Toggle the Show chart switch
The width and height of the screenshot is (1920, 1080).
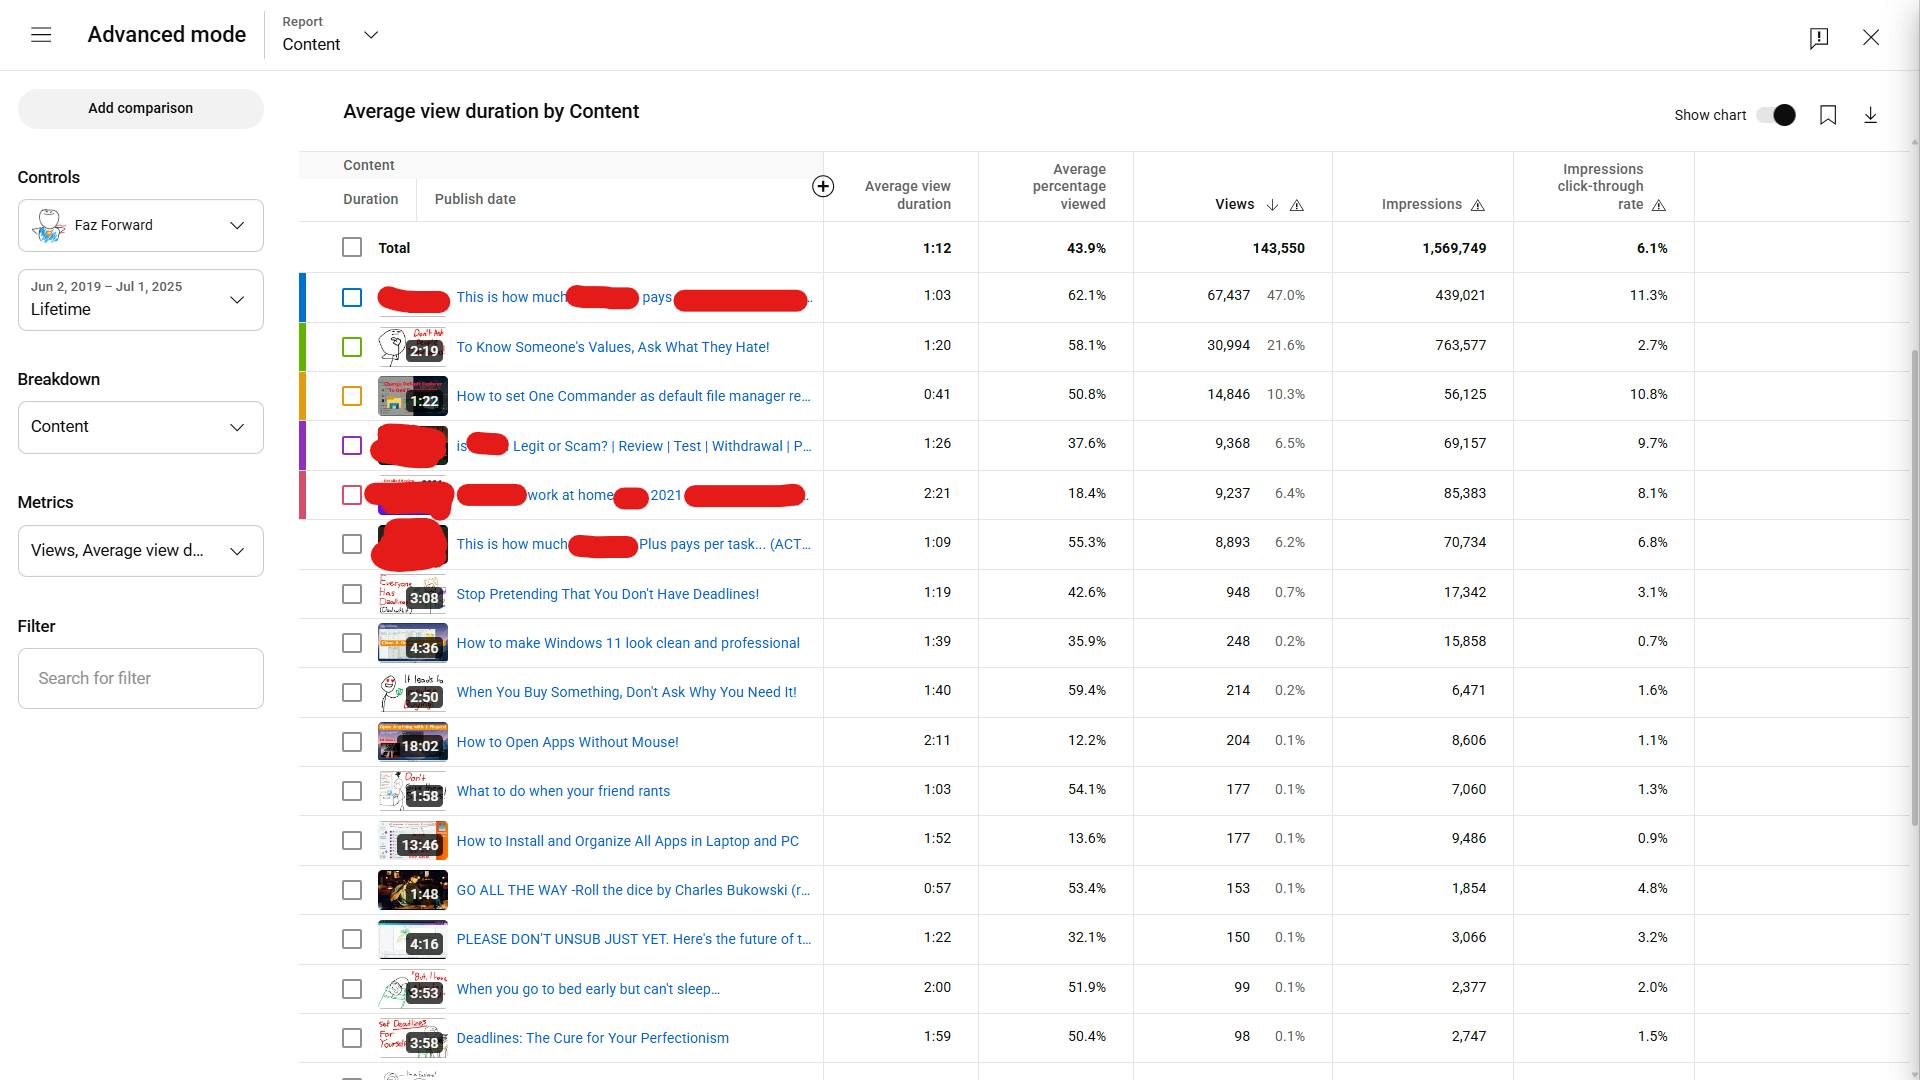[x=1776, y=115]
